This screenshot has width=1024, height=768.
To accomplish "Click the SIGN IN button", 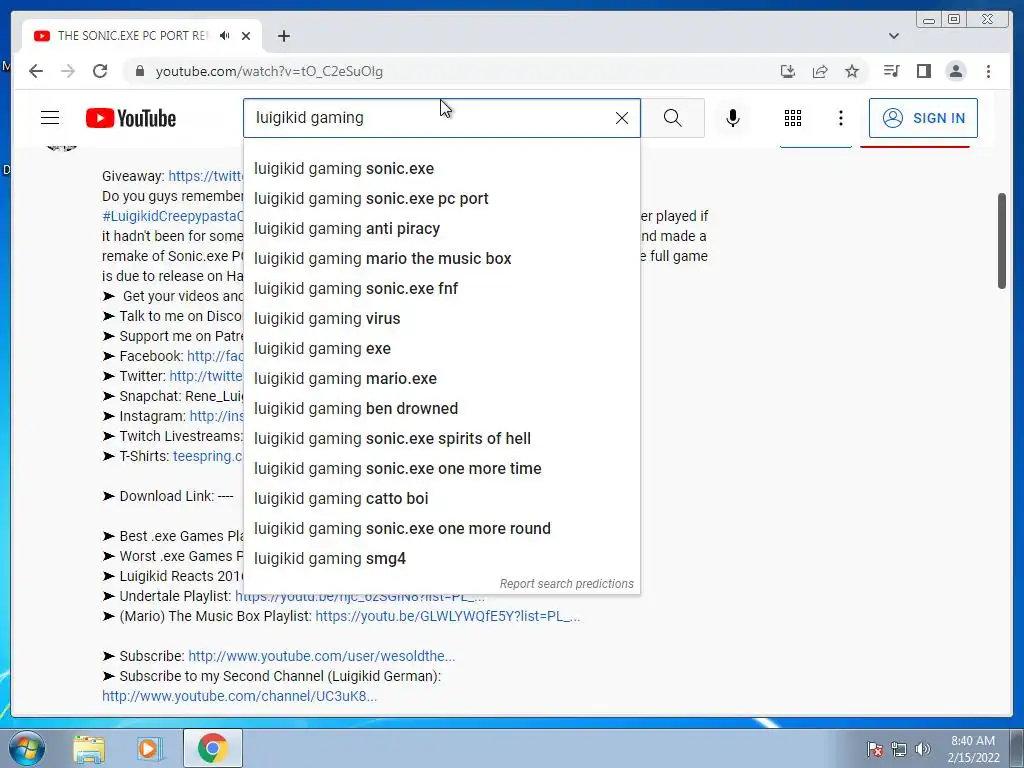I will pyautogui.click(x=923, y=118).
